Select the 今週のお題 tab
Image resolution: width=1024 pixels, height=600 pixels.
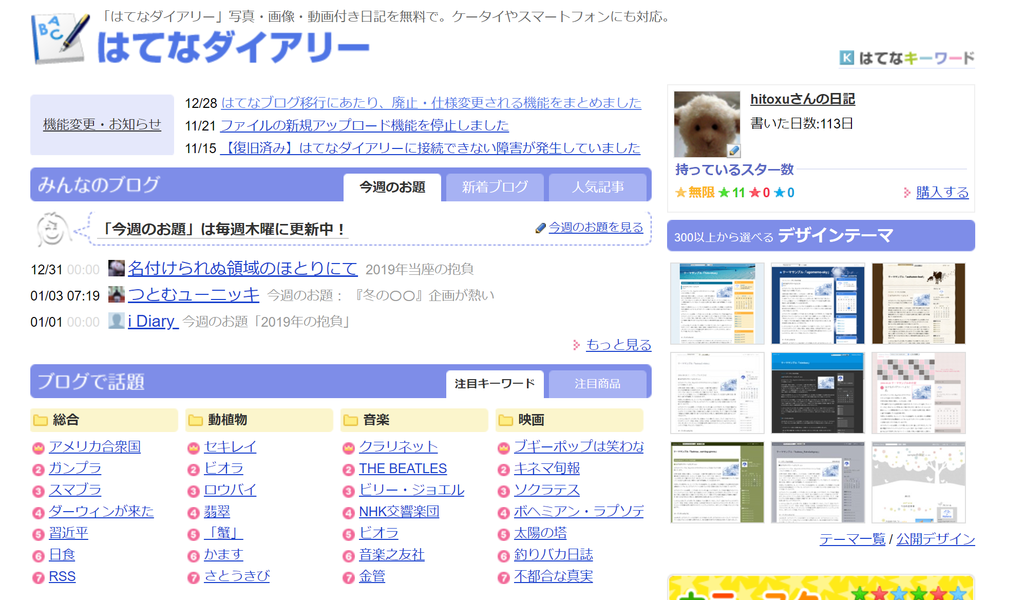tap(392, 187)
